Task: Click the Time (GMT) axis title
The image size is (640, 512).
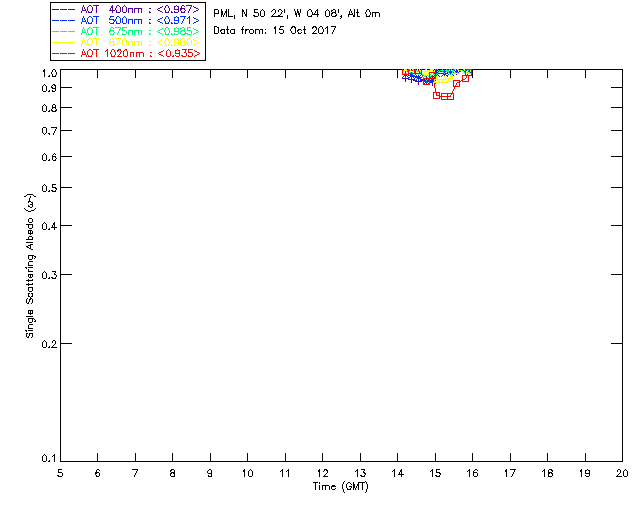Action: 341,487
